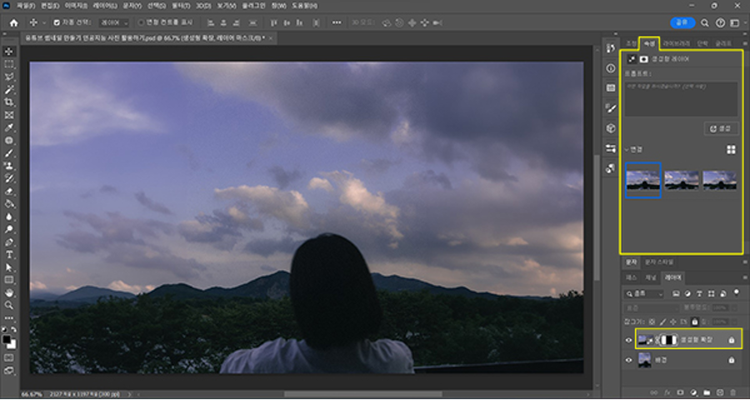Toggle the layer filter on/off switch
The image size is (750, 400).
(x=736, y=291)
